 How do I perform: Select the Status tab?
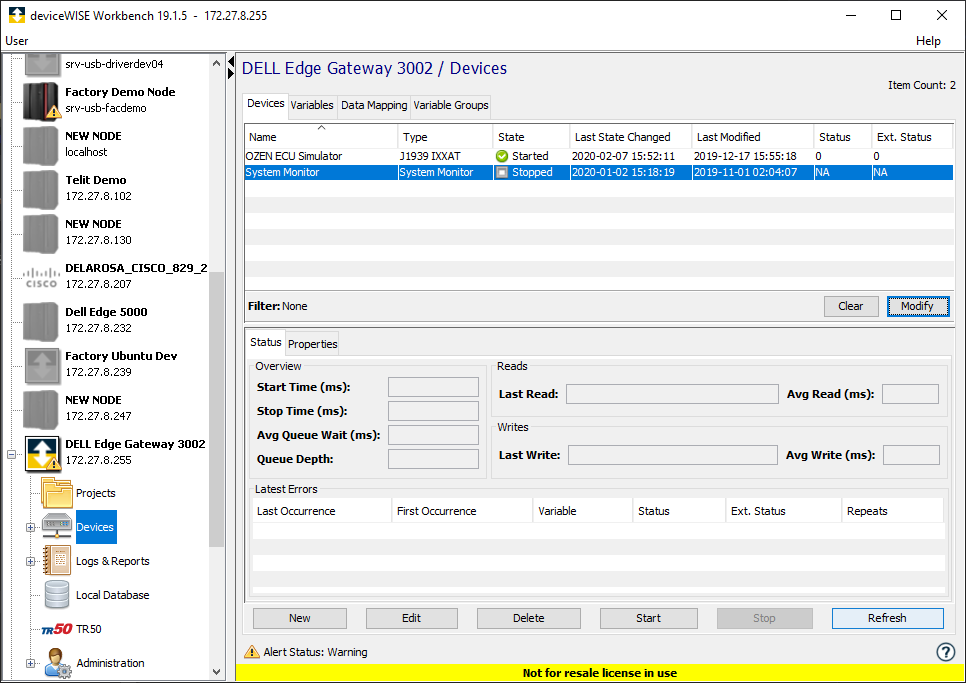pyautogui.click(x=266, y=342)
